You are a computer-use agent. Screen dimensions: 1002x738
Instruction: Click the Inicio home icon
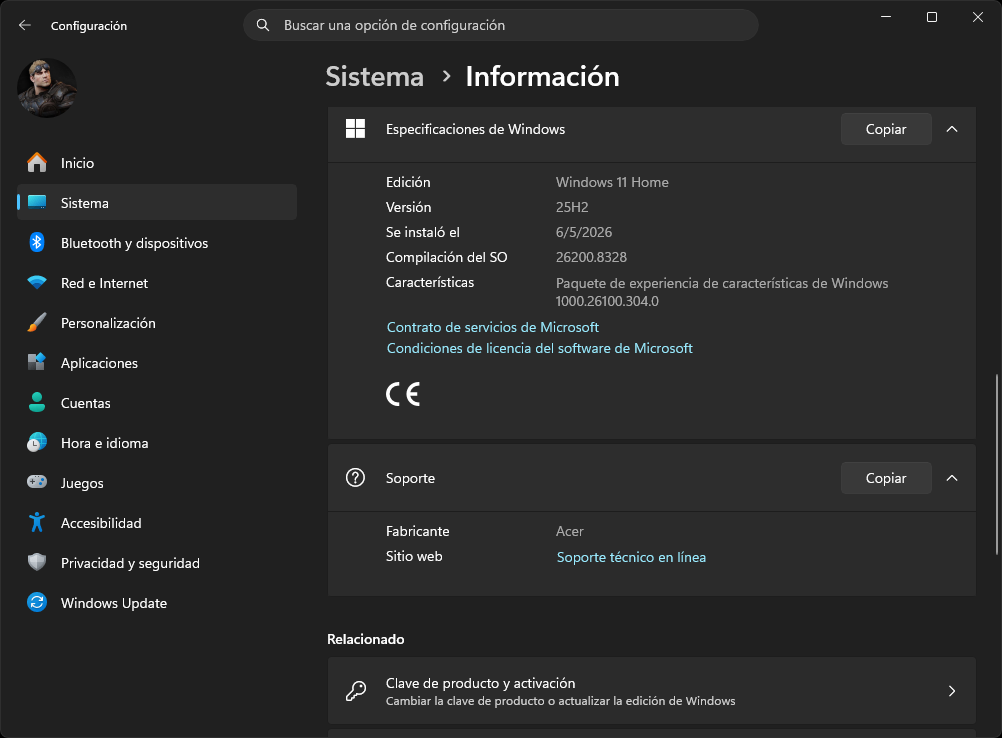[x=37, y=163]
